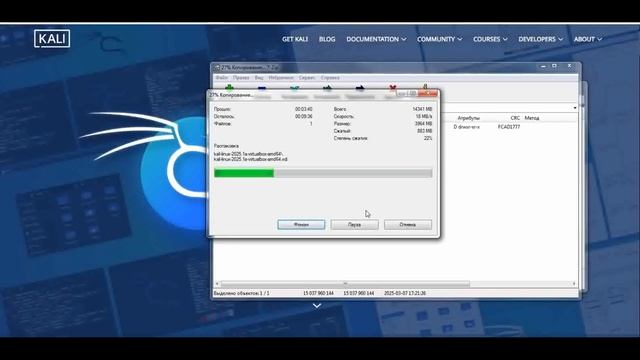Open the BLOG link
The image size is (640, 360).
click(x=327, y=39)
